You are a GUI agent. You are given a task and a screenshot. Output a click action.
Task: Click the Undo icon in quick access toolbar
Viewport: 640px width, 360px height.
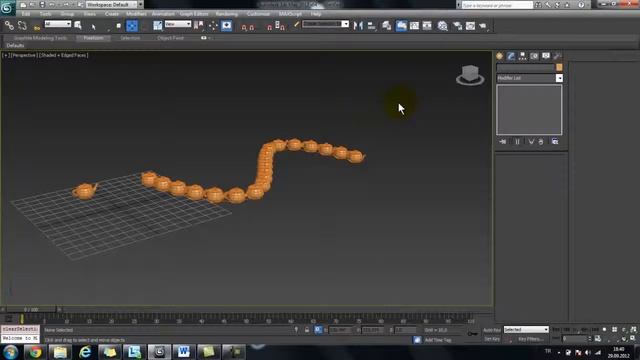(x=52, y=4)
